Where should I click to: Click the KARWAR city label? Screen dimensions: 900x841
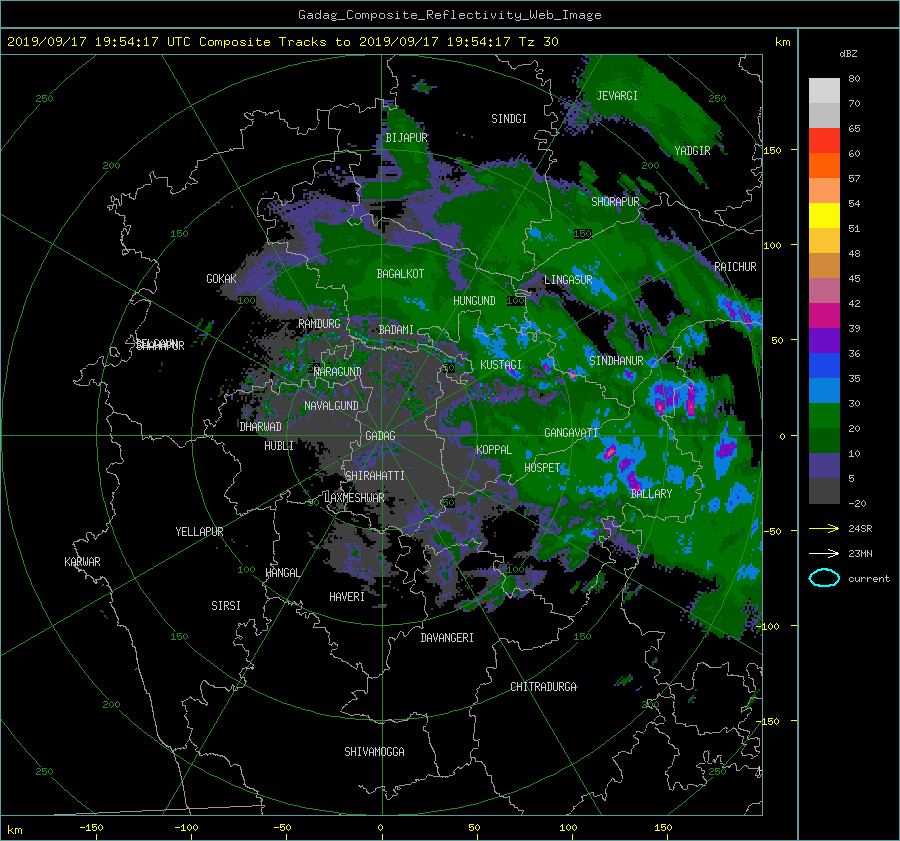82,562
